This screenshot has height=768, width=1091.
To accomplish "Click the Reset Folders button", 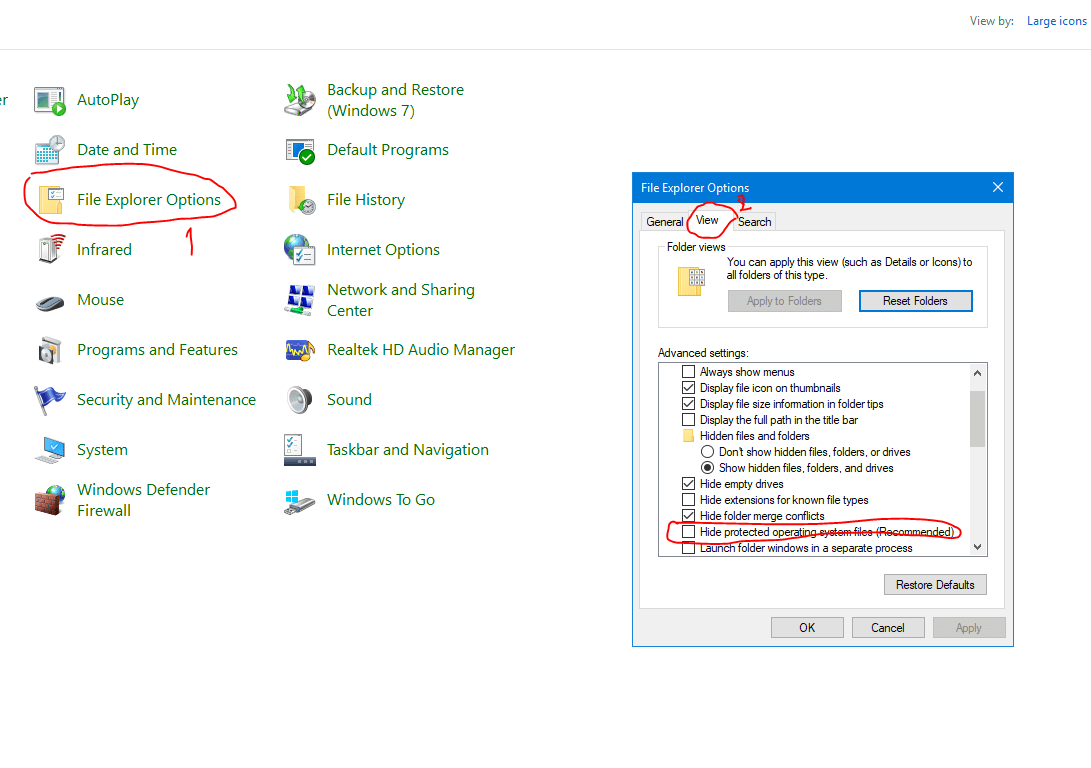I will click(915, 301).
